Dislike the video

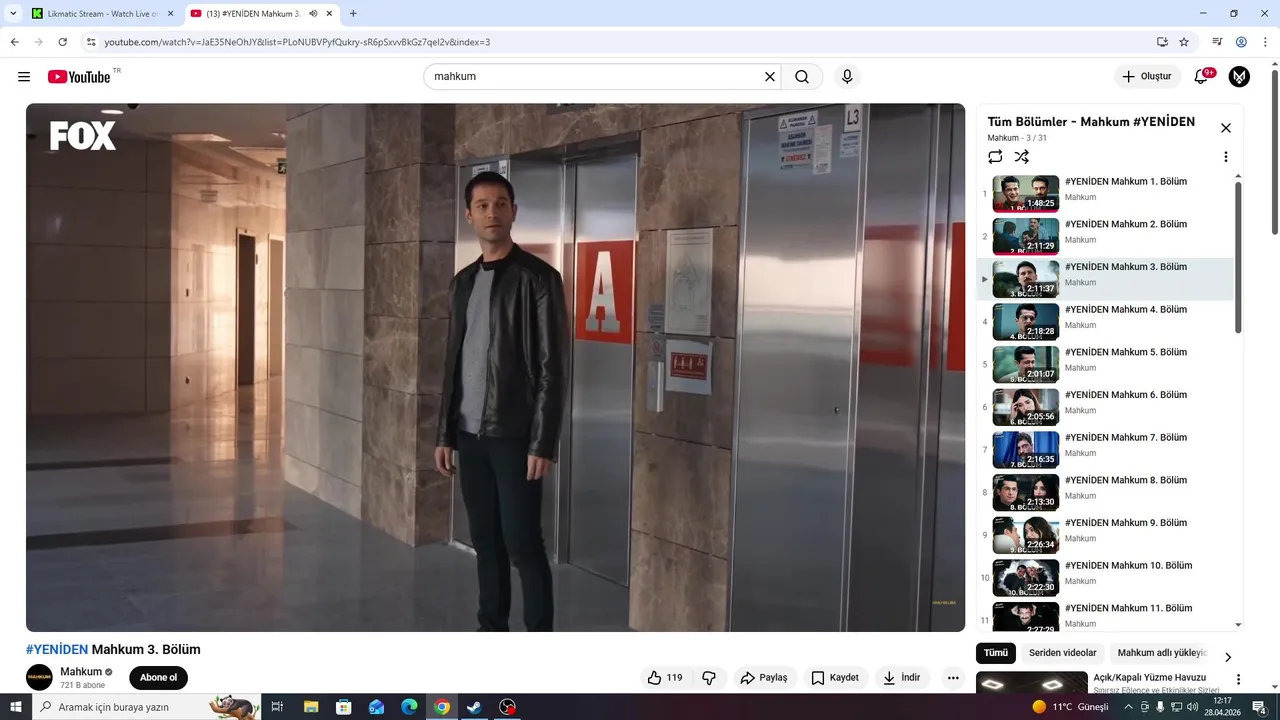pos(709,678)
